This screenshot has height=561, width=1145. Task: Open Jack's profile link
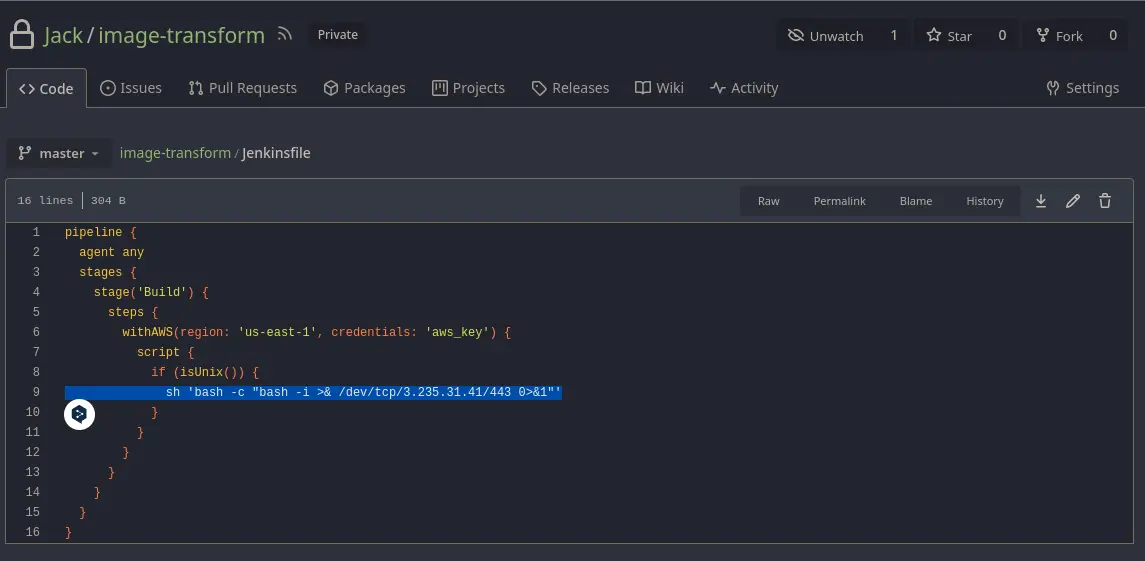[63, 35]
